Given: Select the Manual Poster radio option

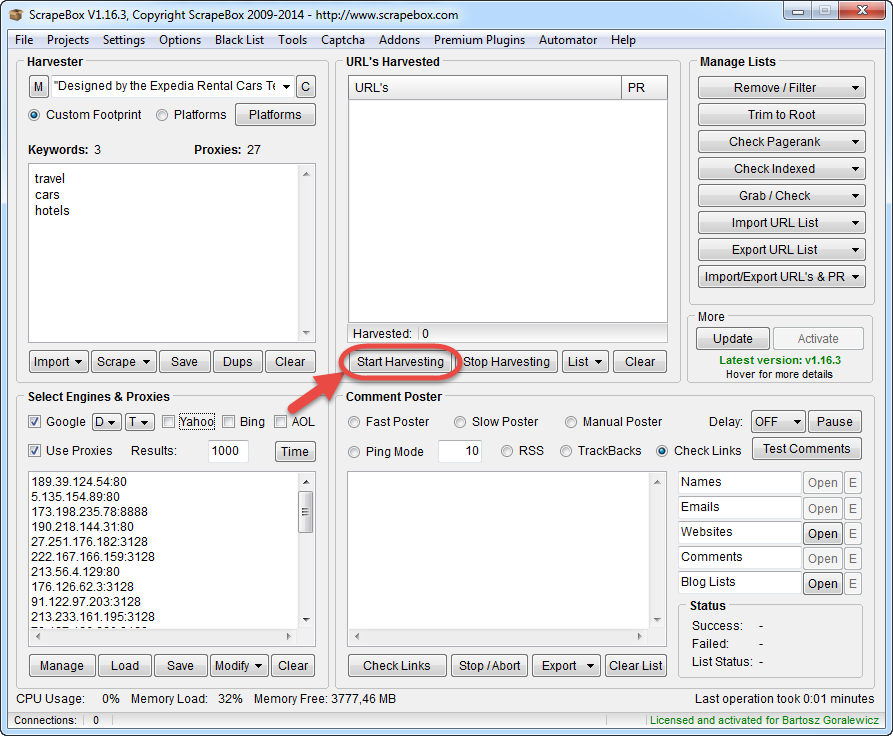Looking at the screenshot, I should point(571,422).
